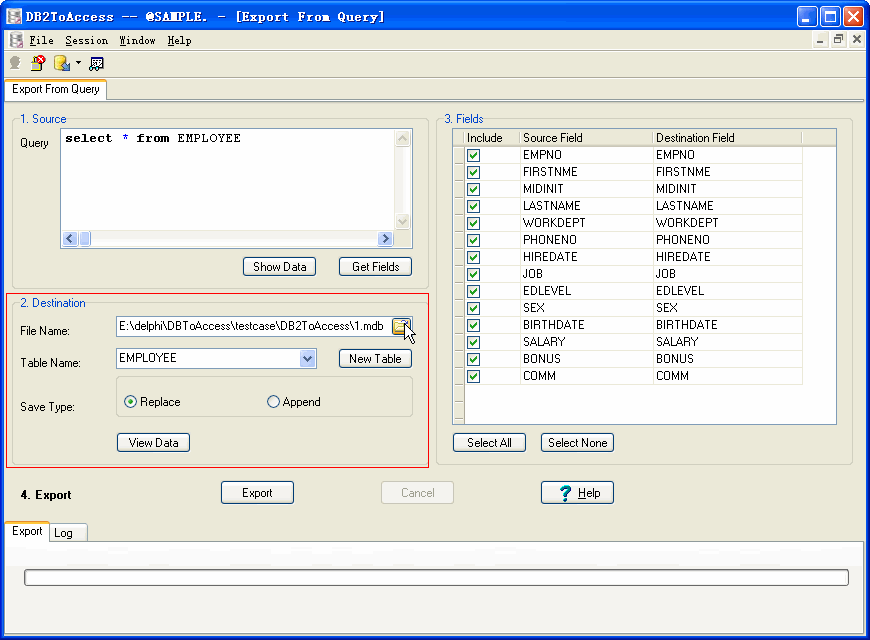The height and width of the screenshot is (640, 870).
Task: Uncheck the LASTNAME include checkbox
Action: click(x=473, y=206)
